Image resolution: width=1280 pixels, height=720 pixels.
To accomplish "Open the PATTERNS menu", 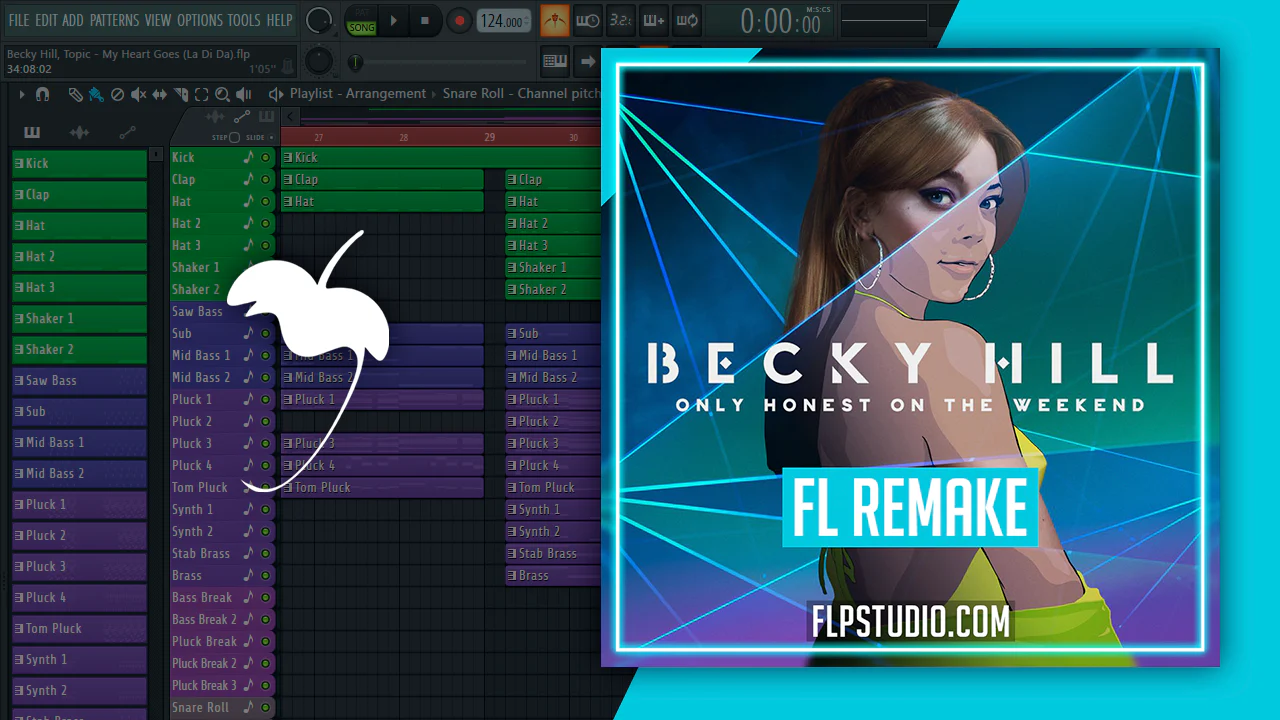I will point(114,20).
